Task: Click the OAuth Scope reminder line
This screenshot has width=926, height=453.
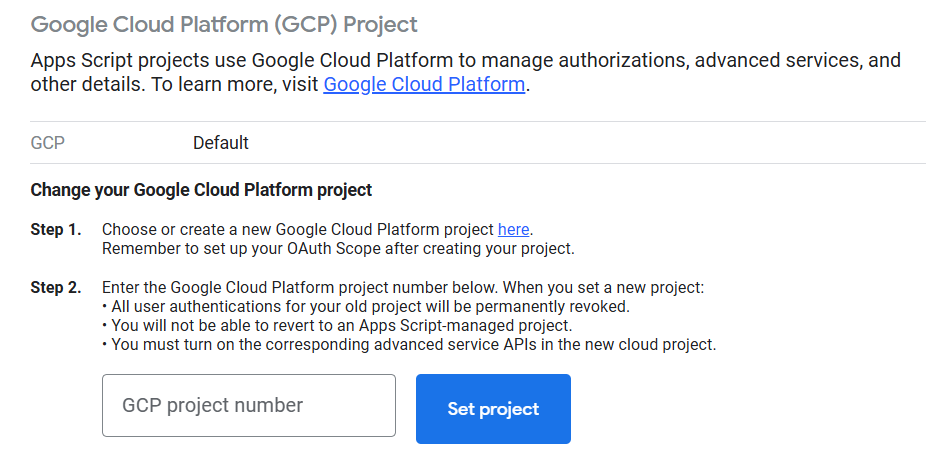Action: 338,249
